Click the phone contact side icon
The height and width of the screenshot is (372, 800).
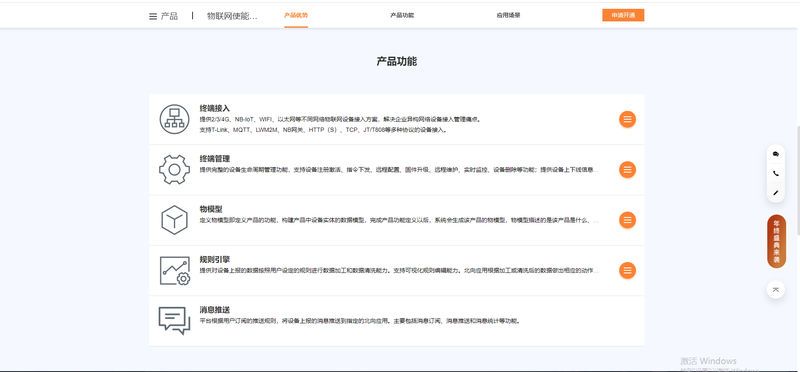[776, 173]
